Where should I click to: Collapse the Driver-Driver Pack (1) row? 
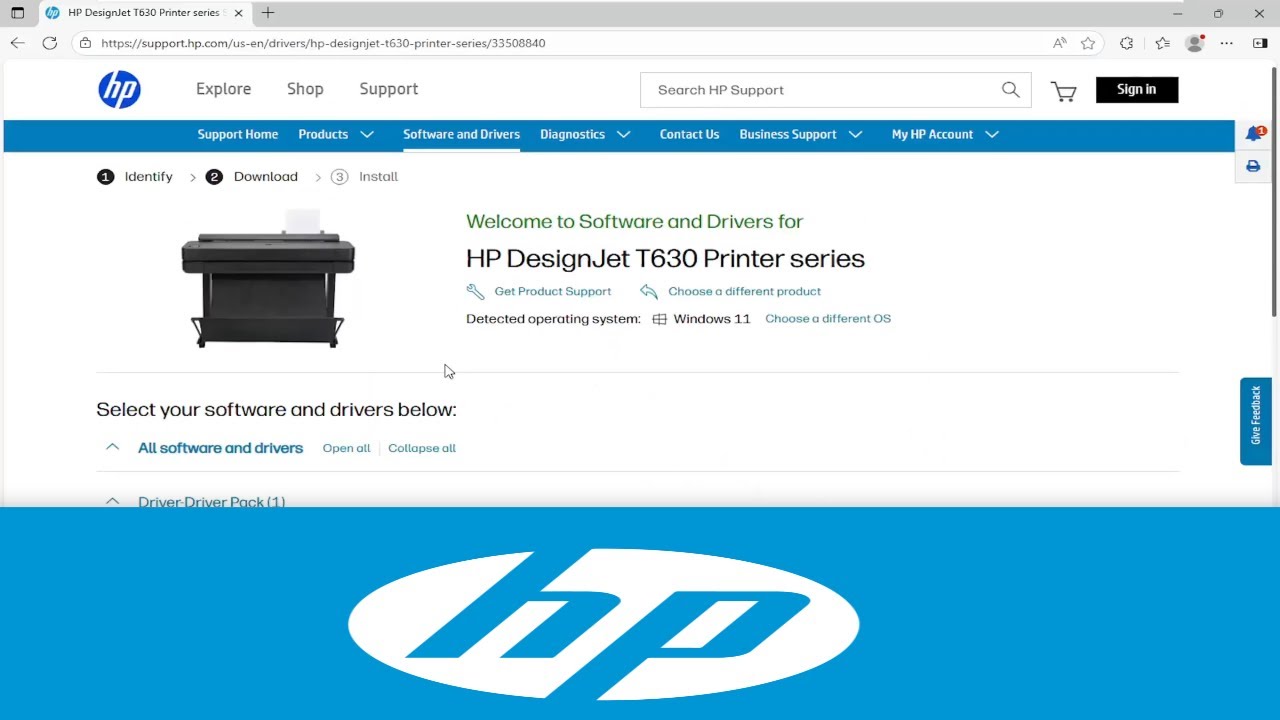pyautogui.click(x=112, y=501)
